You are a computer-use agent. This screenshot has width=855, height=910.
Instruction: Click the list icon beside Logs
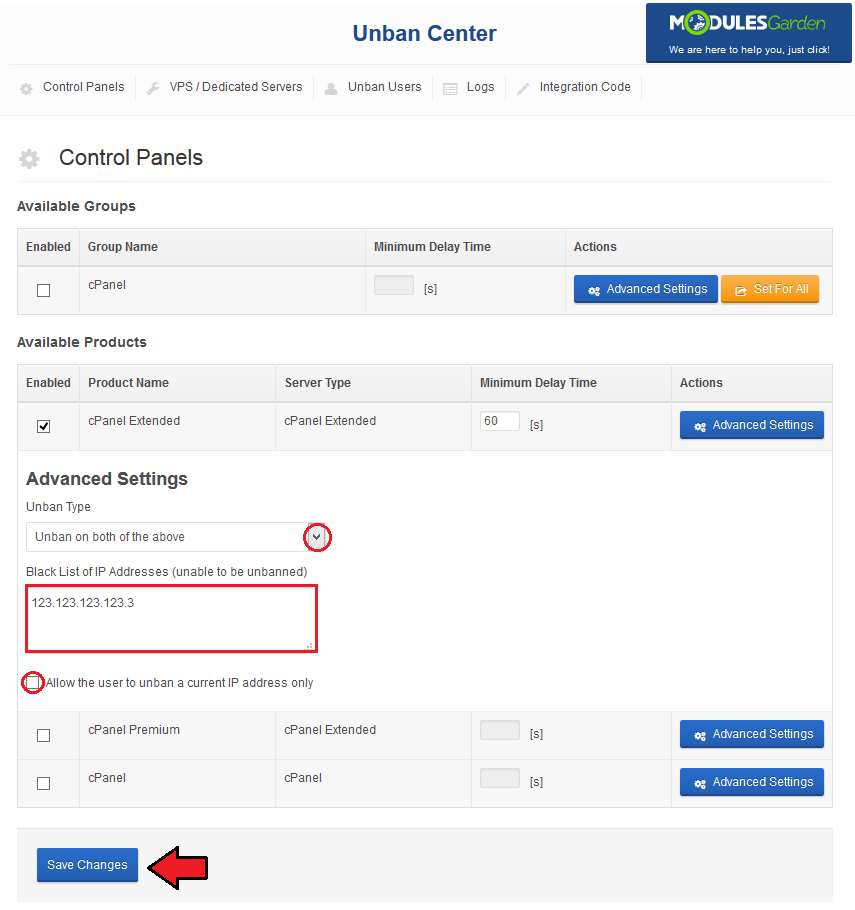[450, 89]
